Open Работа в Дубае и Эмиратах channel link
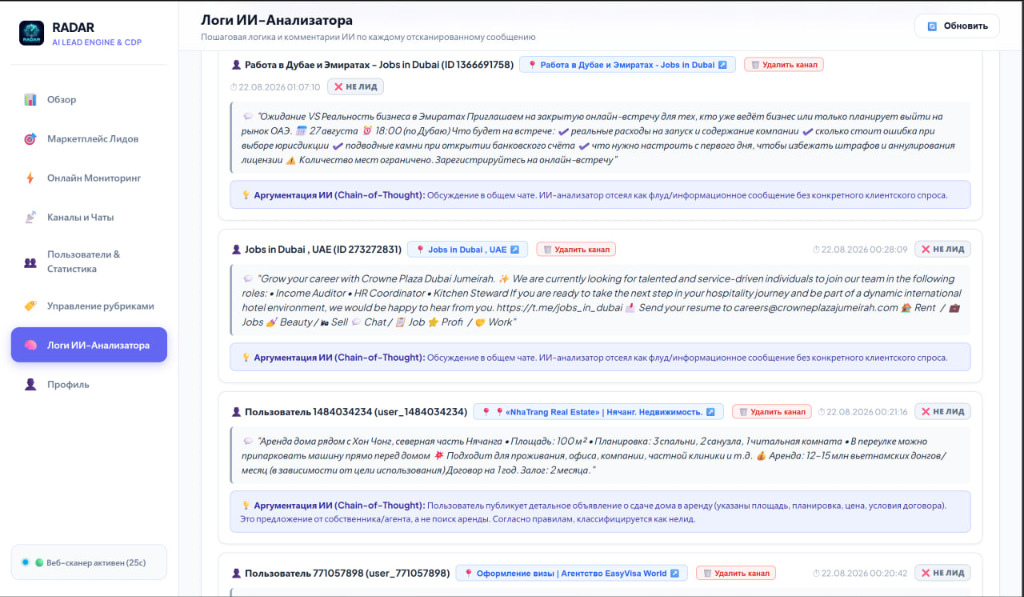 pos(627,65)
